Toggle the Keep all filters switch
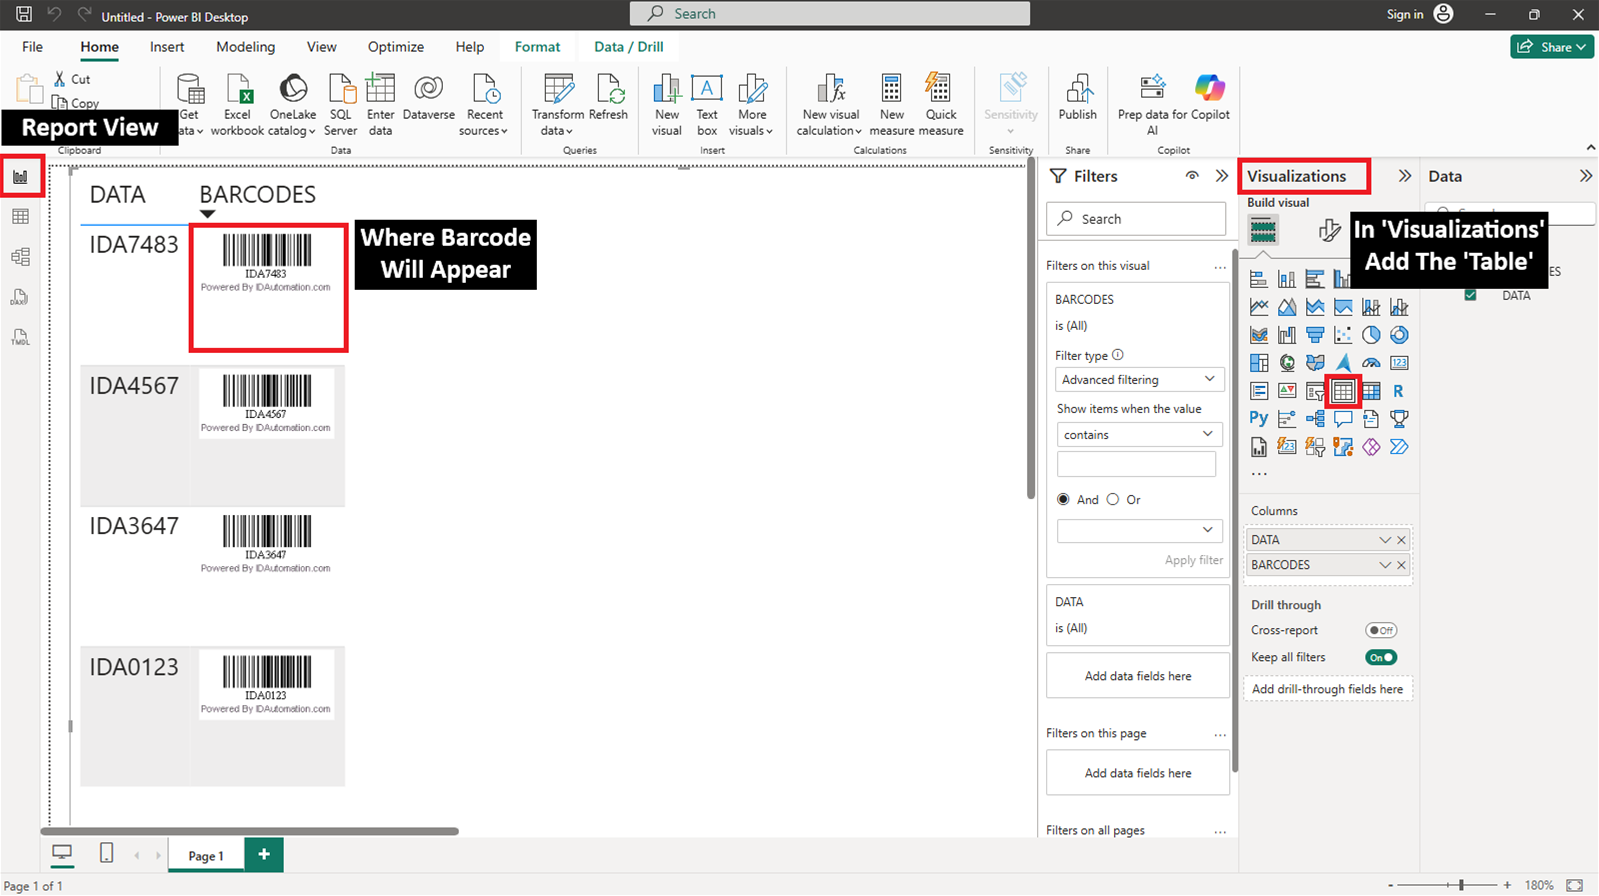Viewport: 1599px width, 896px height. (x=1381, y=657)
